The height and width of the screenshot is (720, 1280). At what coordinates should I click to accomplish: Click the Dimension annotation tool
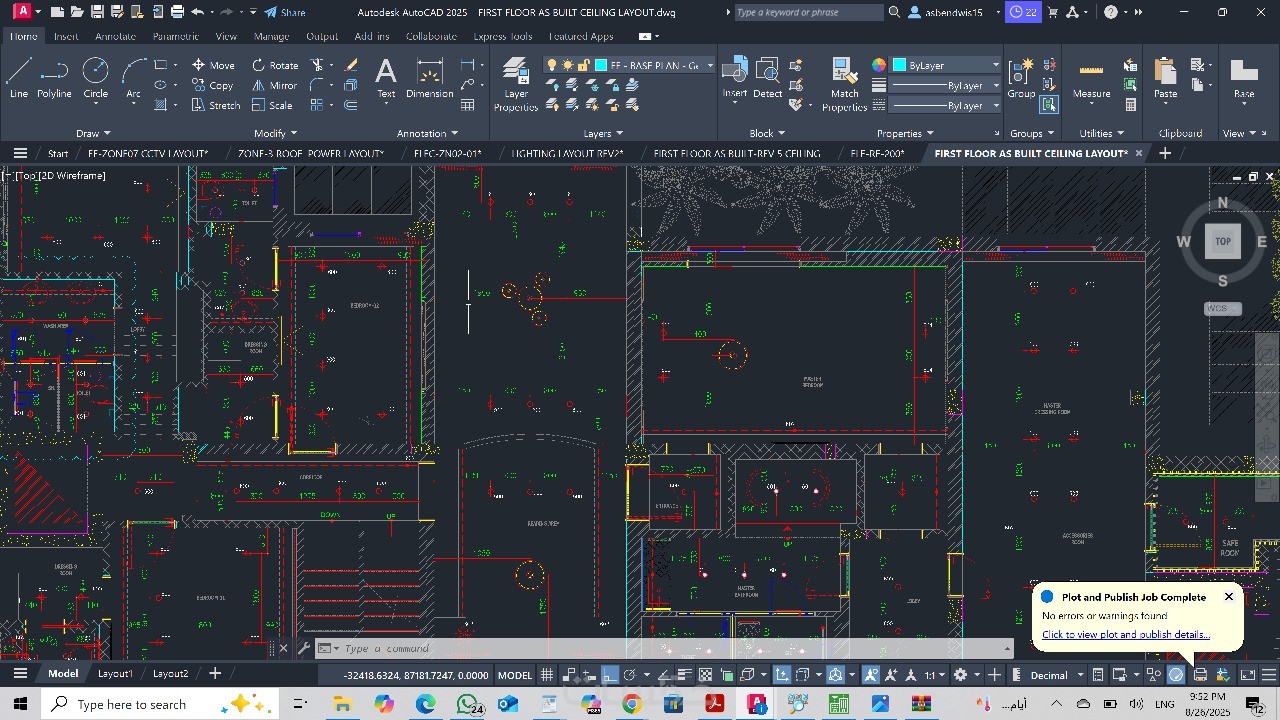click(x=429, y=78)
